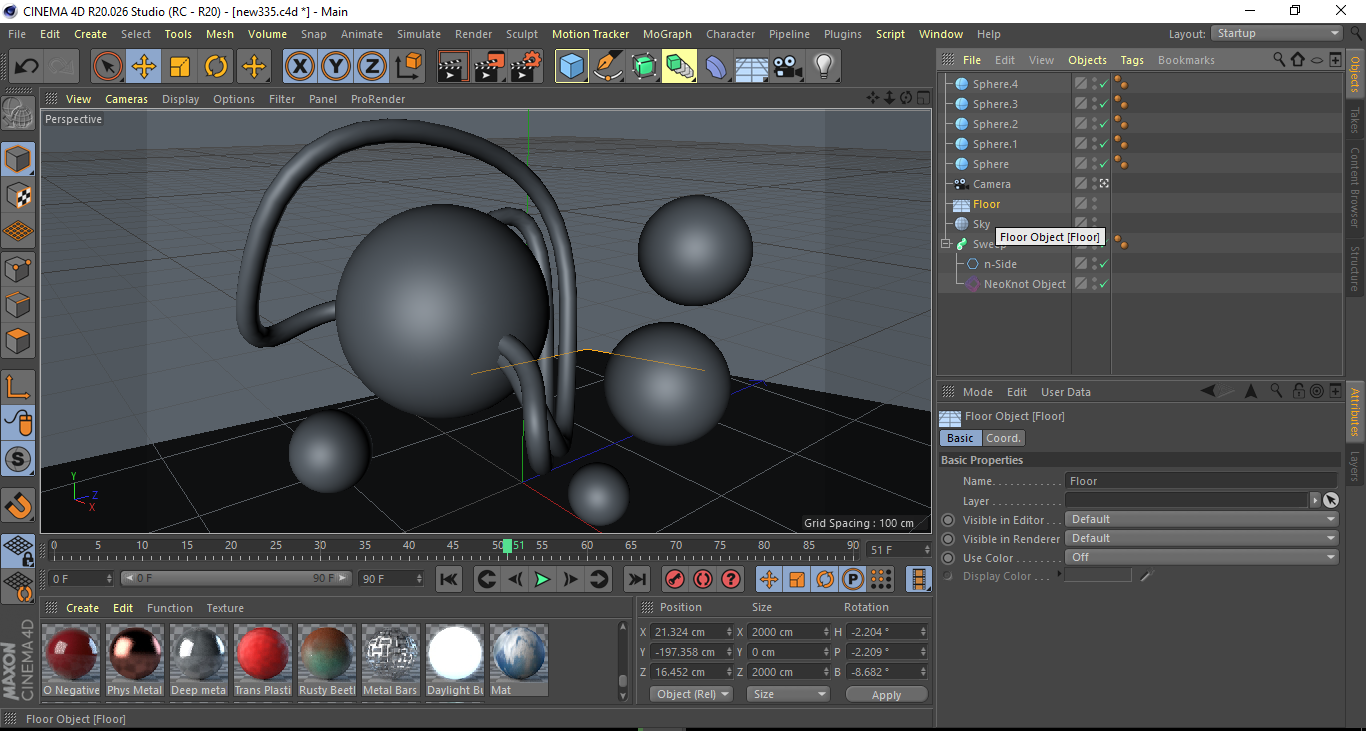The width and height of the screenshot is (1366, 731).
Task: Collapse the Sweep object hierarchy
Action: [946, 244]
